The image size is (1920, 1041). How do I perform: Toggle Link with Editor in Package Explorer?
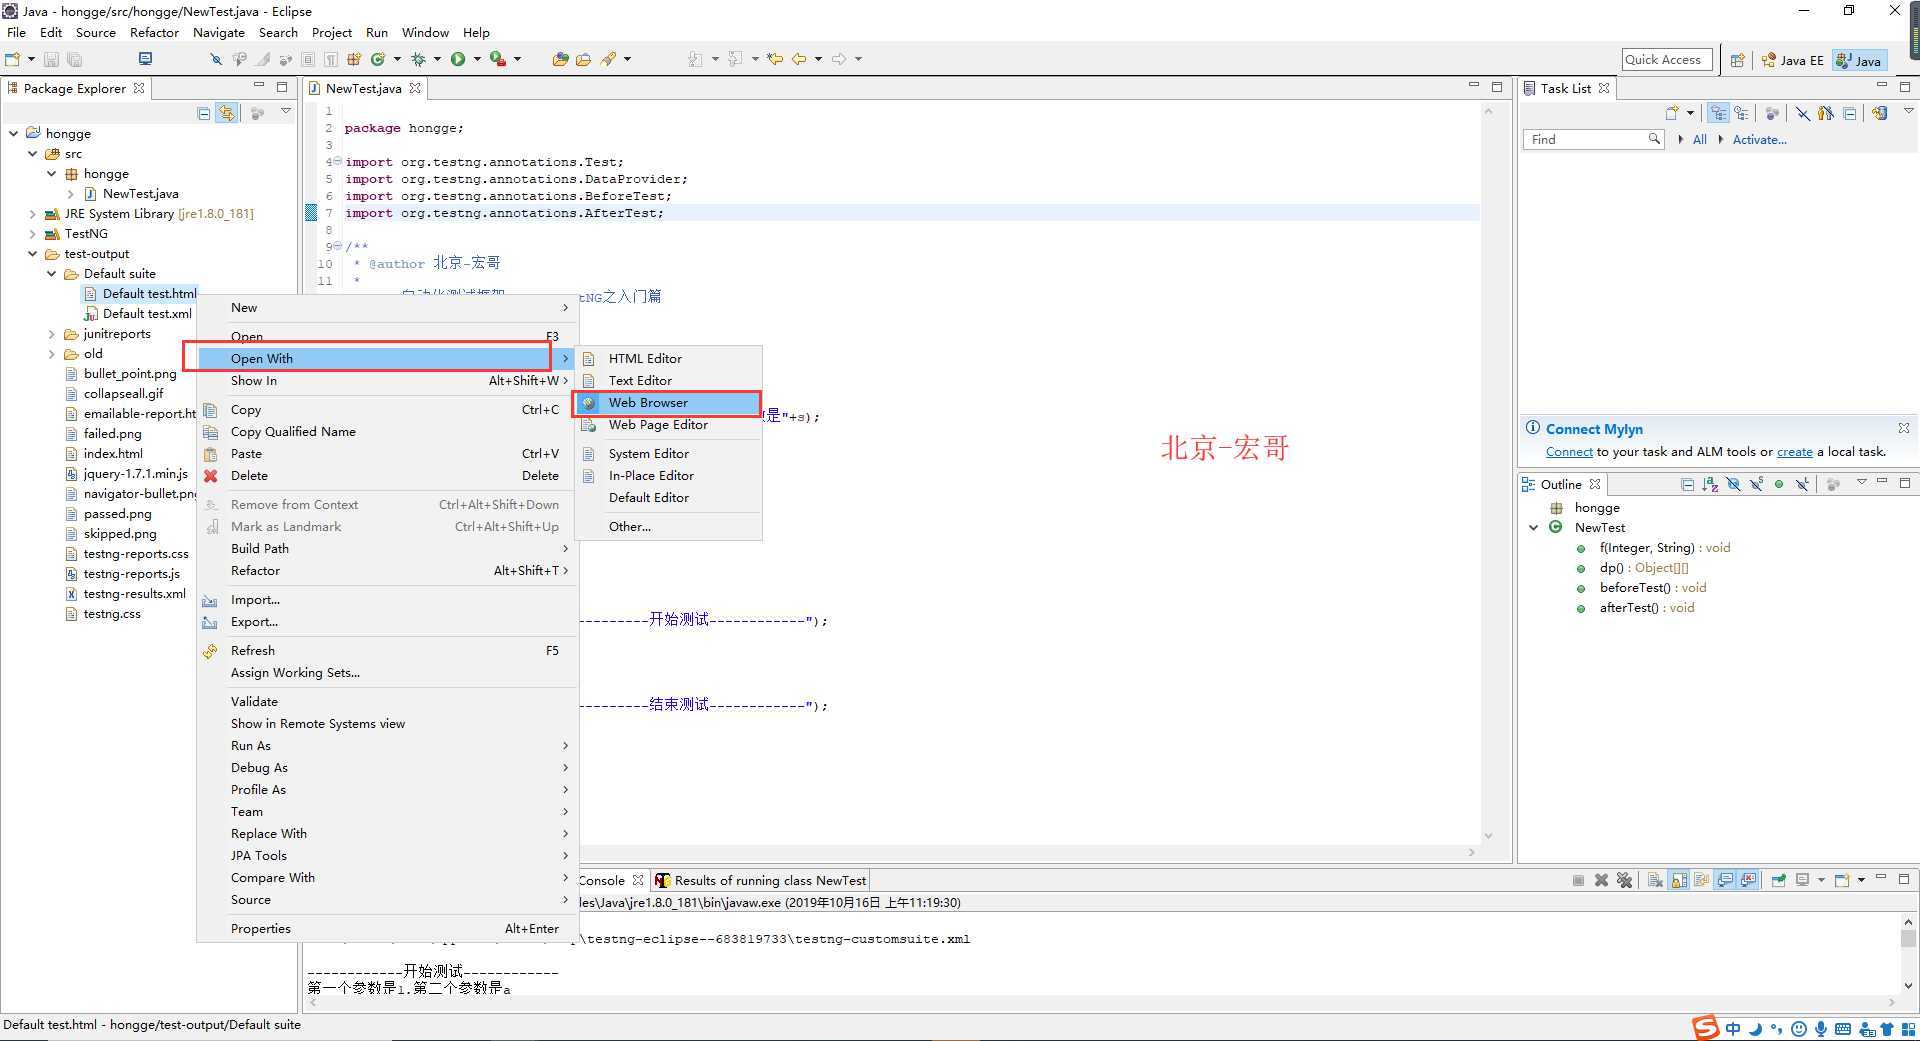pos(227,113)
